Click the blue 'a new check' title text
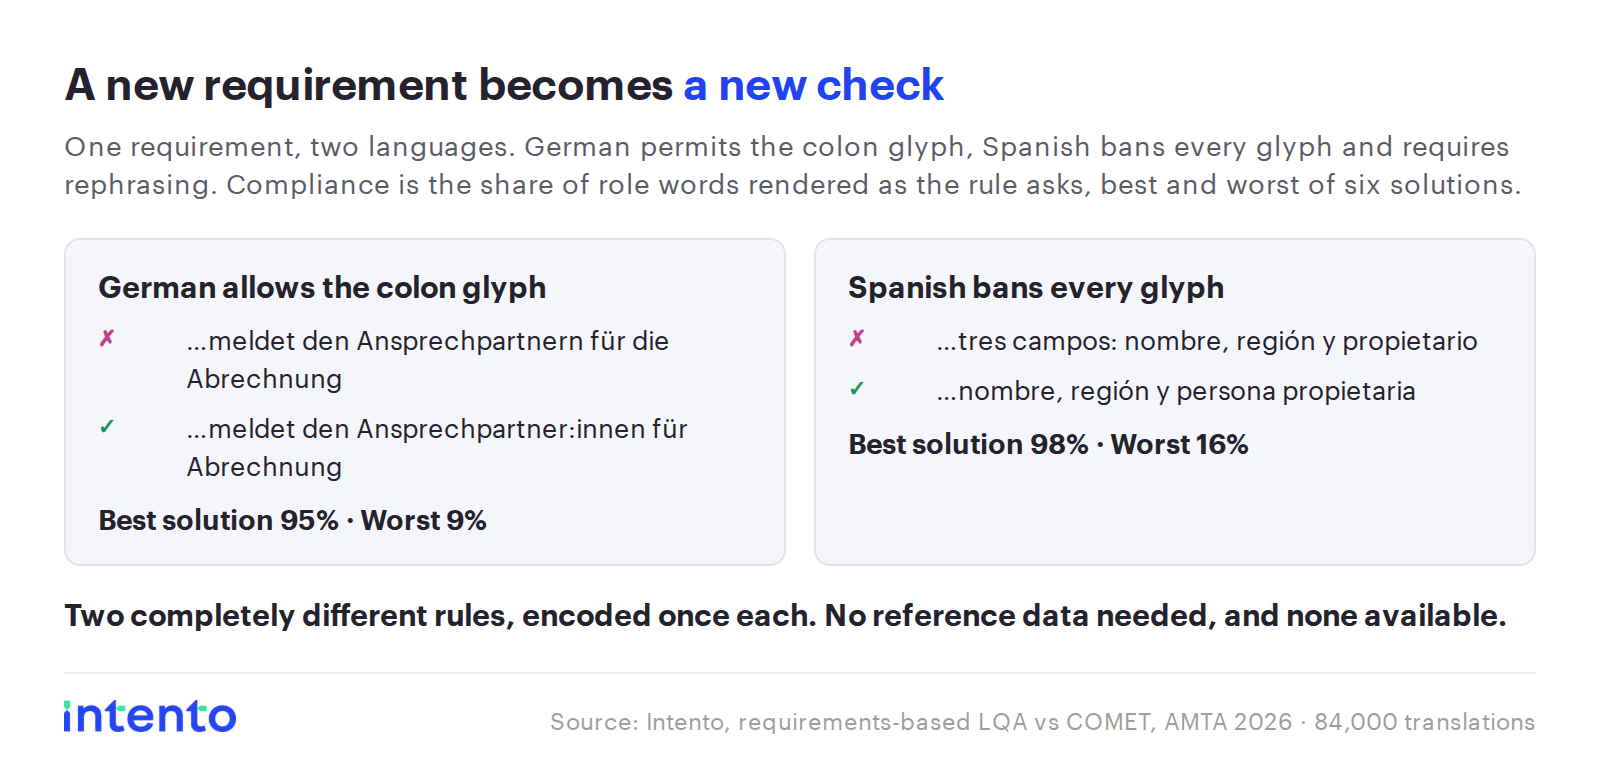This screenshot has height=776, width=1600. coord(813,85)
